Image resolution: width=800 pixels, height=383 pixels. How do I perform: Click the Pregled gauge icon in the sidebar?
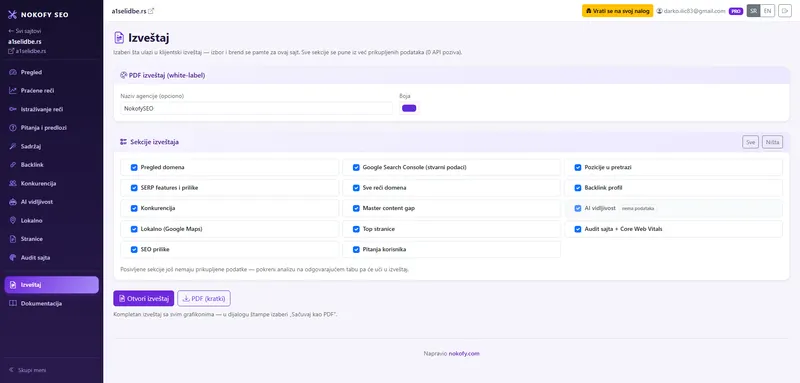[13, 72]
